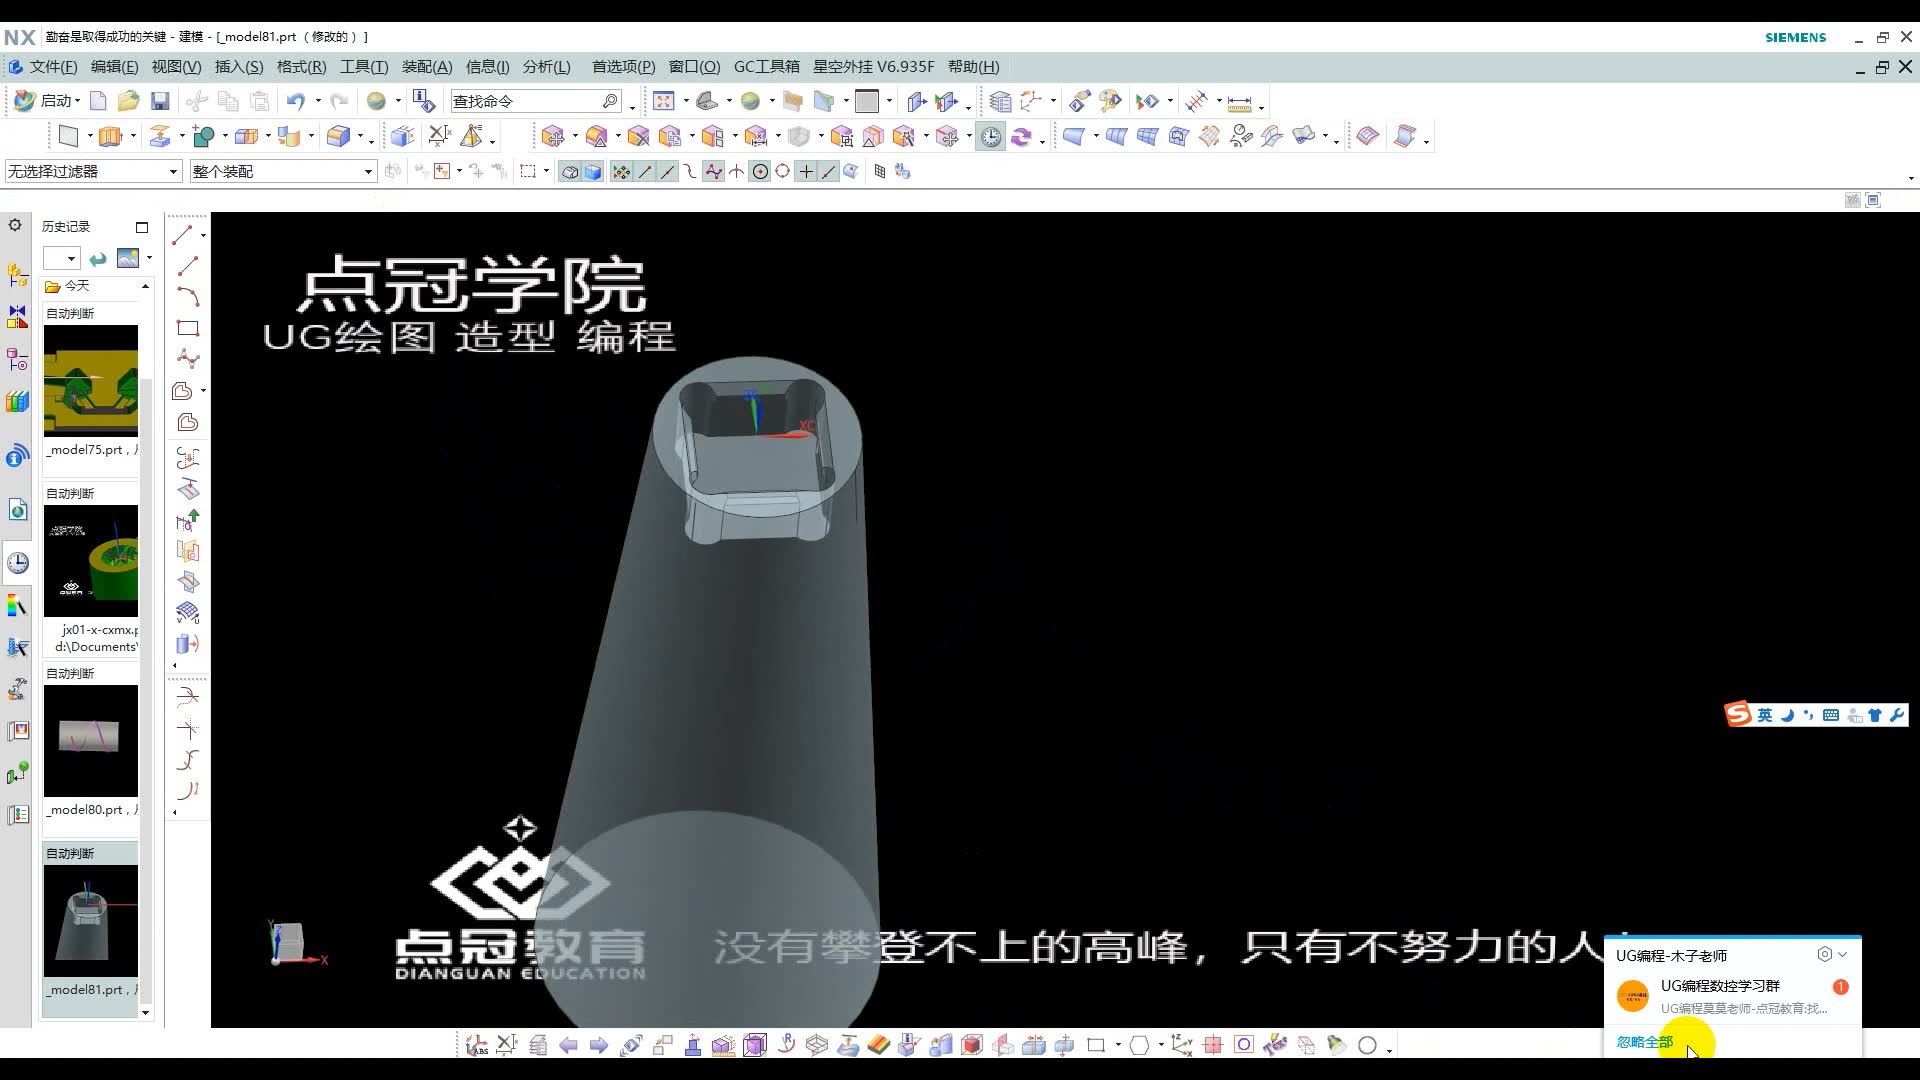Open the GC工具箱 menu
The height and width of the screenshot is (1080, 1920).
click(x=766, y=66)
